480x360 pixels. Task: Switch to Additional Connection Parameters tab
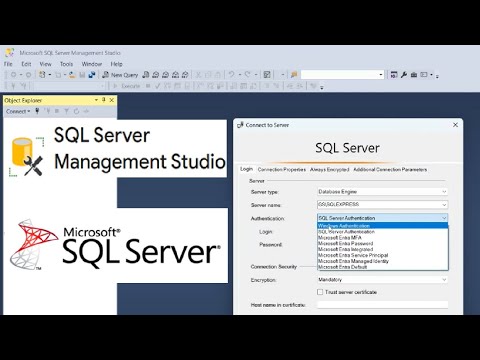(x=390, y=169)
